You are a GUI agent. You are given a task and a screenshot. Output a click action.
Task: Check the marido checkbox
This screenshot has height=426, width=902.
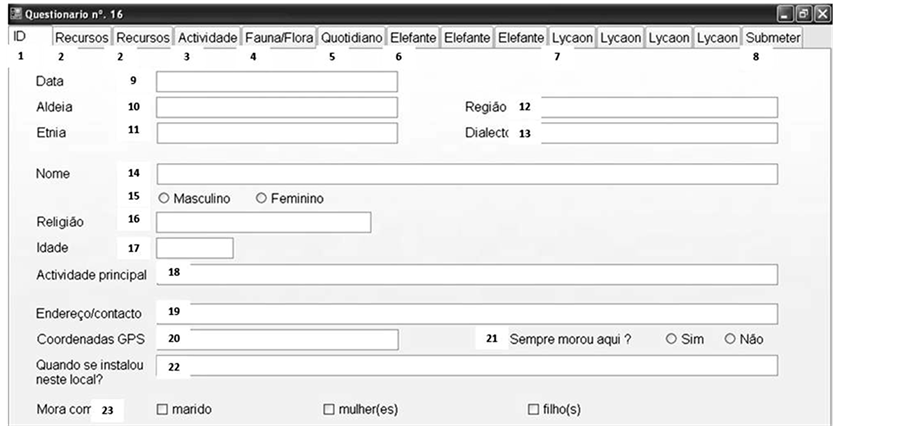(x=162, y=409)
